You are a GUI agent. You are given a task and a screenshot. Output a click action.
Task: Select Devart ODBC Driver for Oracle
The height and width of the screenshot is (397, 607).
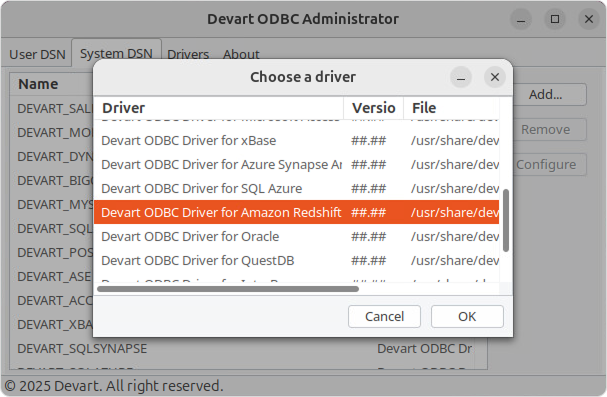coord(297,236)
